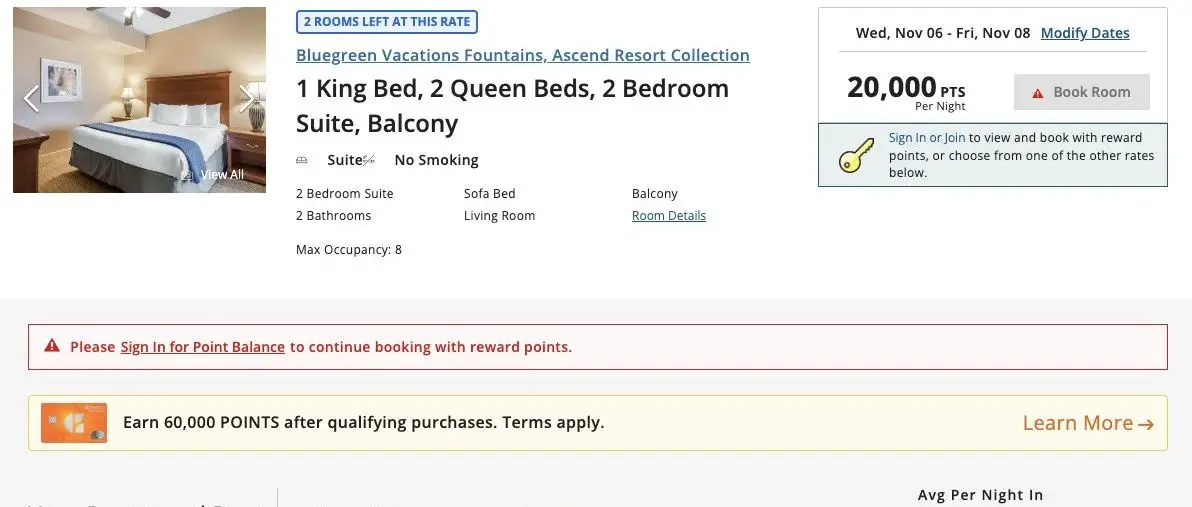Click Modify Dates link

pos(1085,33)
